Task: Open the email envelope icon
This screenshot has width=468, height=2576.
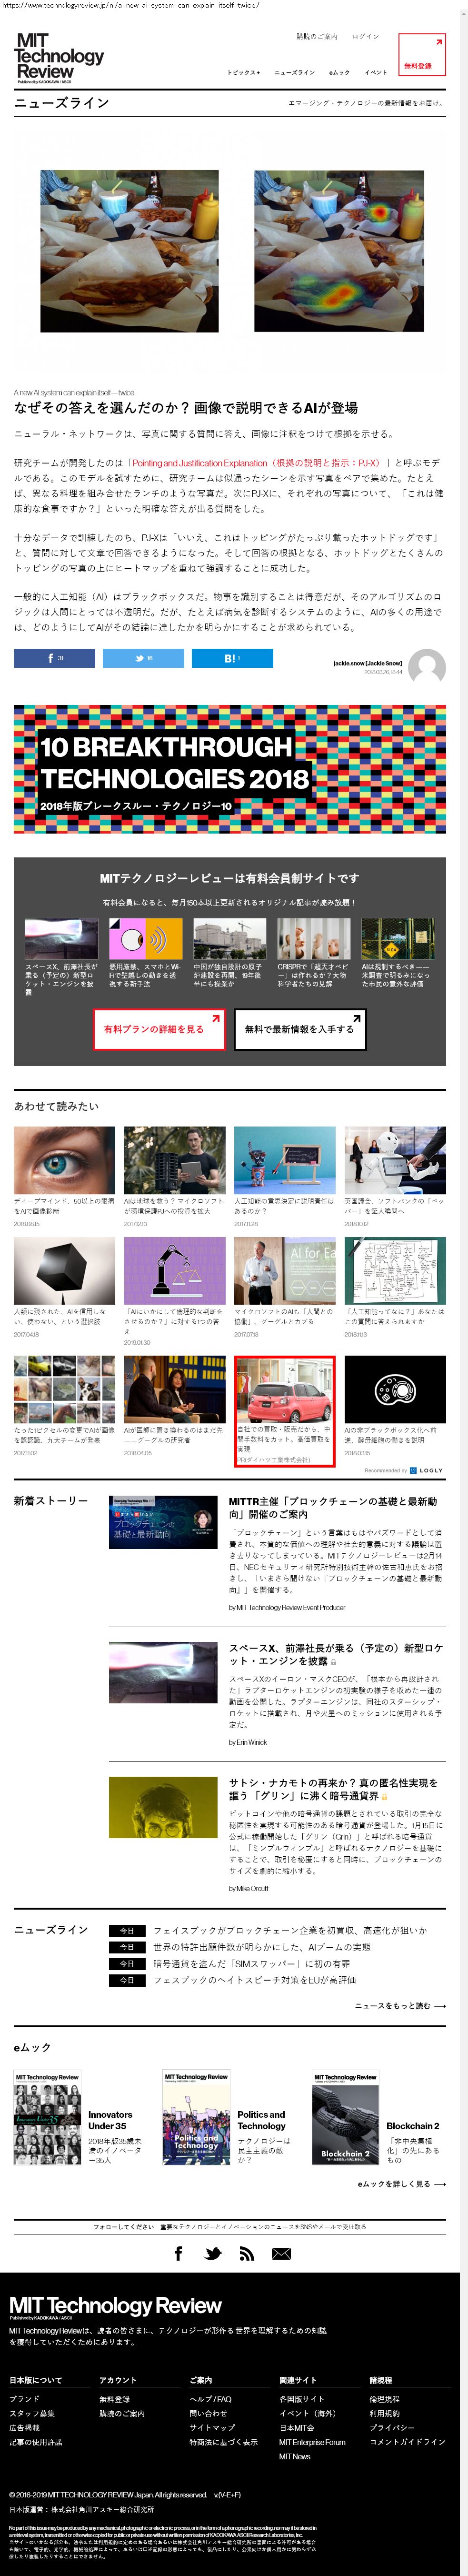Action: (x=281, y=2254)
